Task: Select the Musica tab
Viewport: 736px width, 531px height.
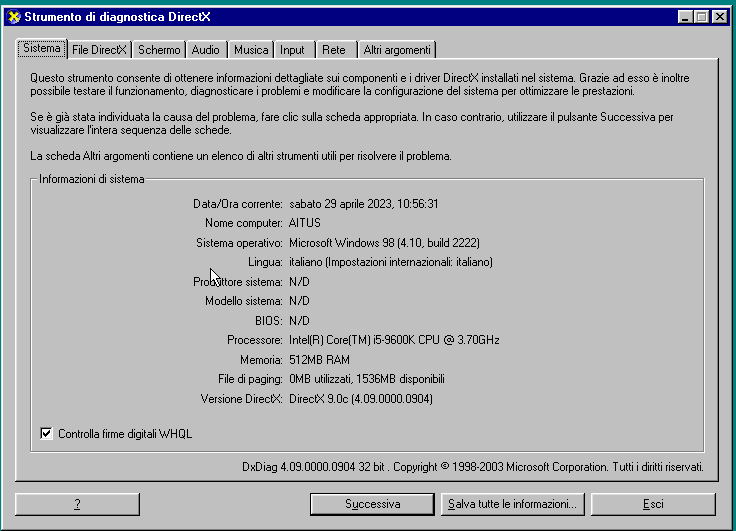Action: tap(251, 50)
